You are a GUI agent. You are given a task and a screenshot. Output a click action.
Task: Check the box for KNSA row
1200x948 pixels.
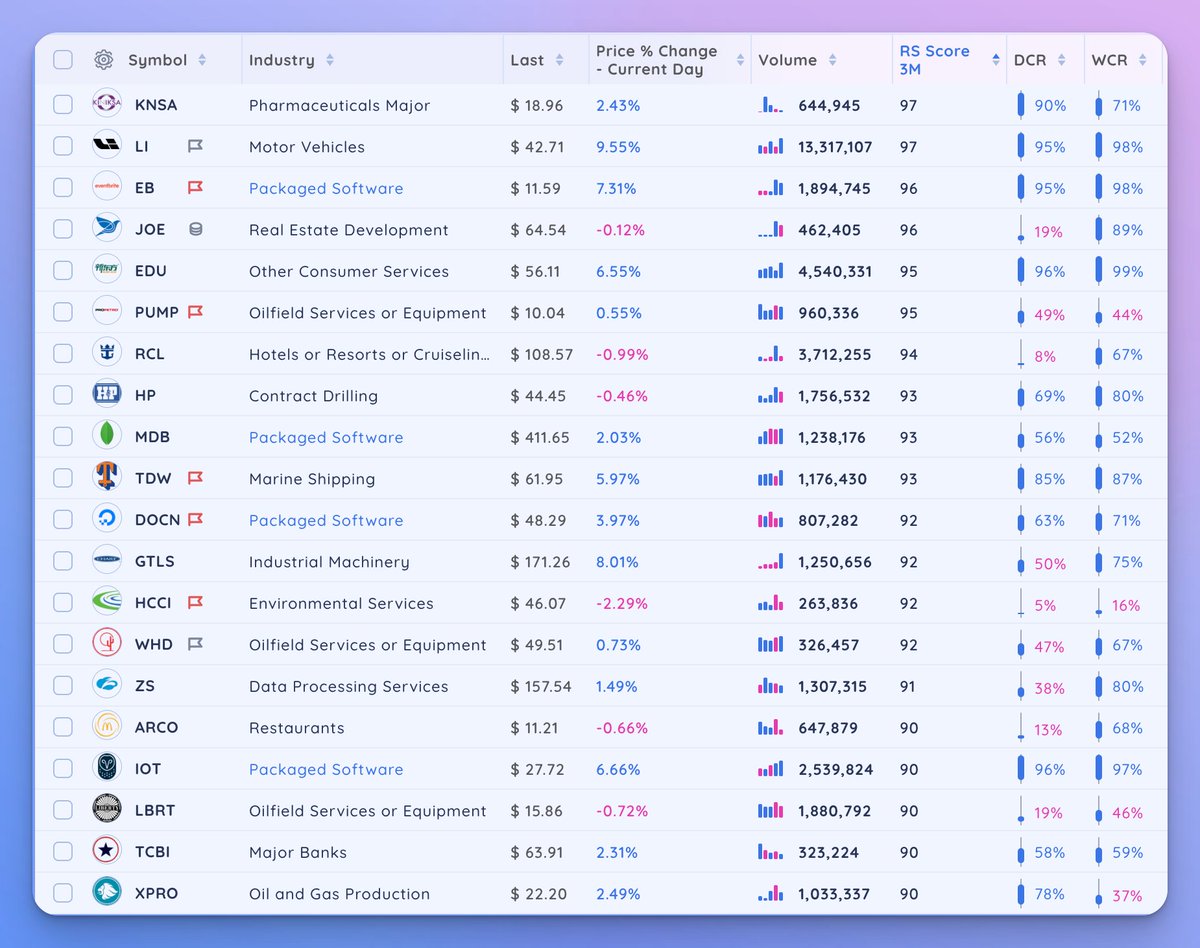pos(63,105)
